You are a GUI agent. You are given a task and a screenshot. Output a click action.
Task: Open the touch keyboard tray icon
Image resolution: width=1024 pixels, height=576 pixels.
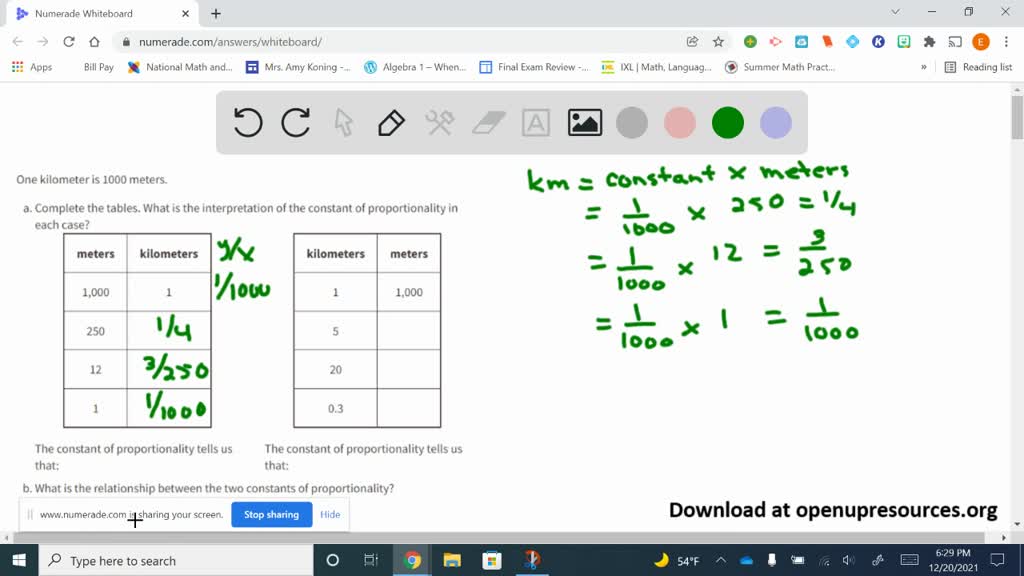909,560
